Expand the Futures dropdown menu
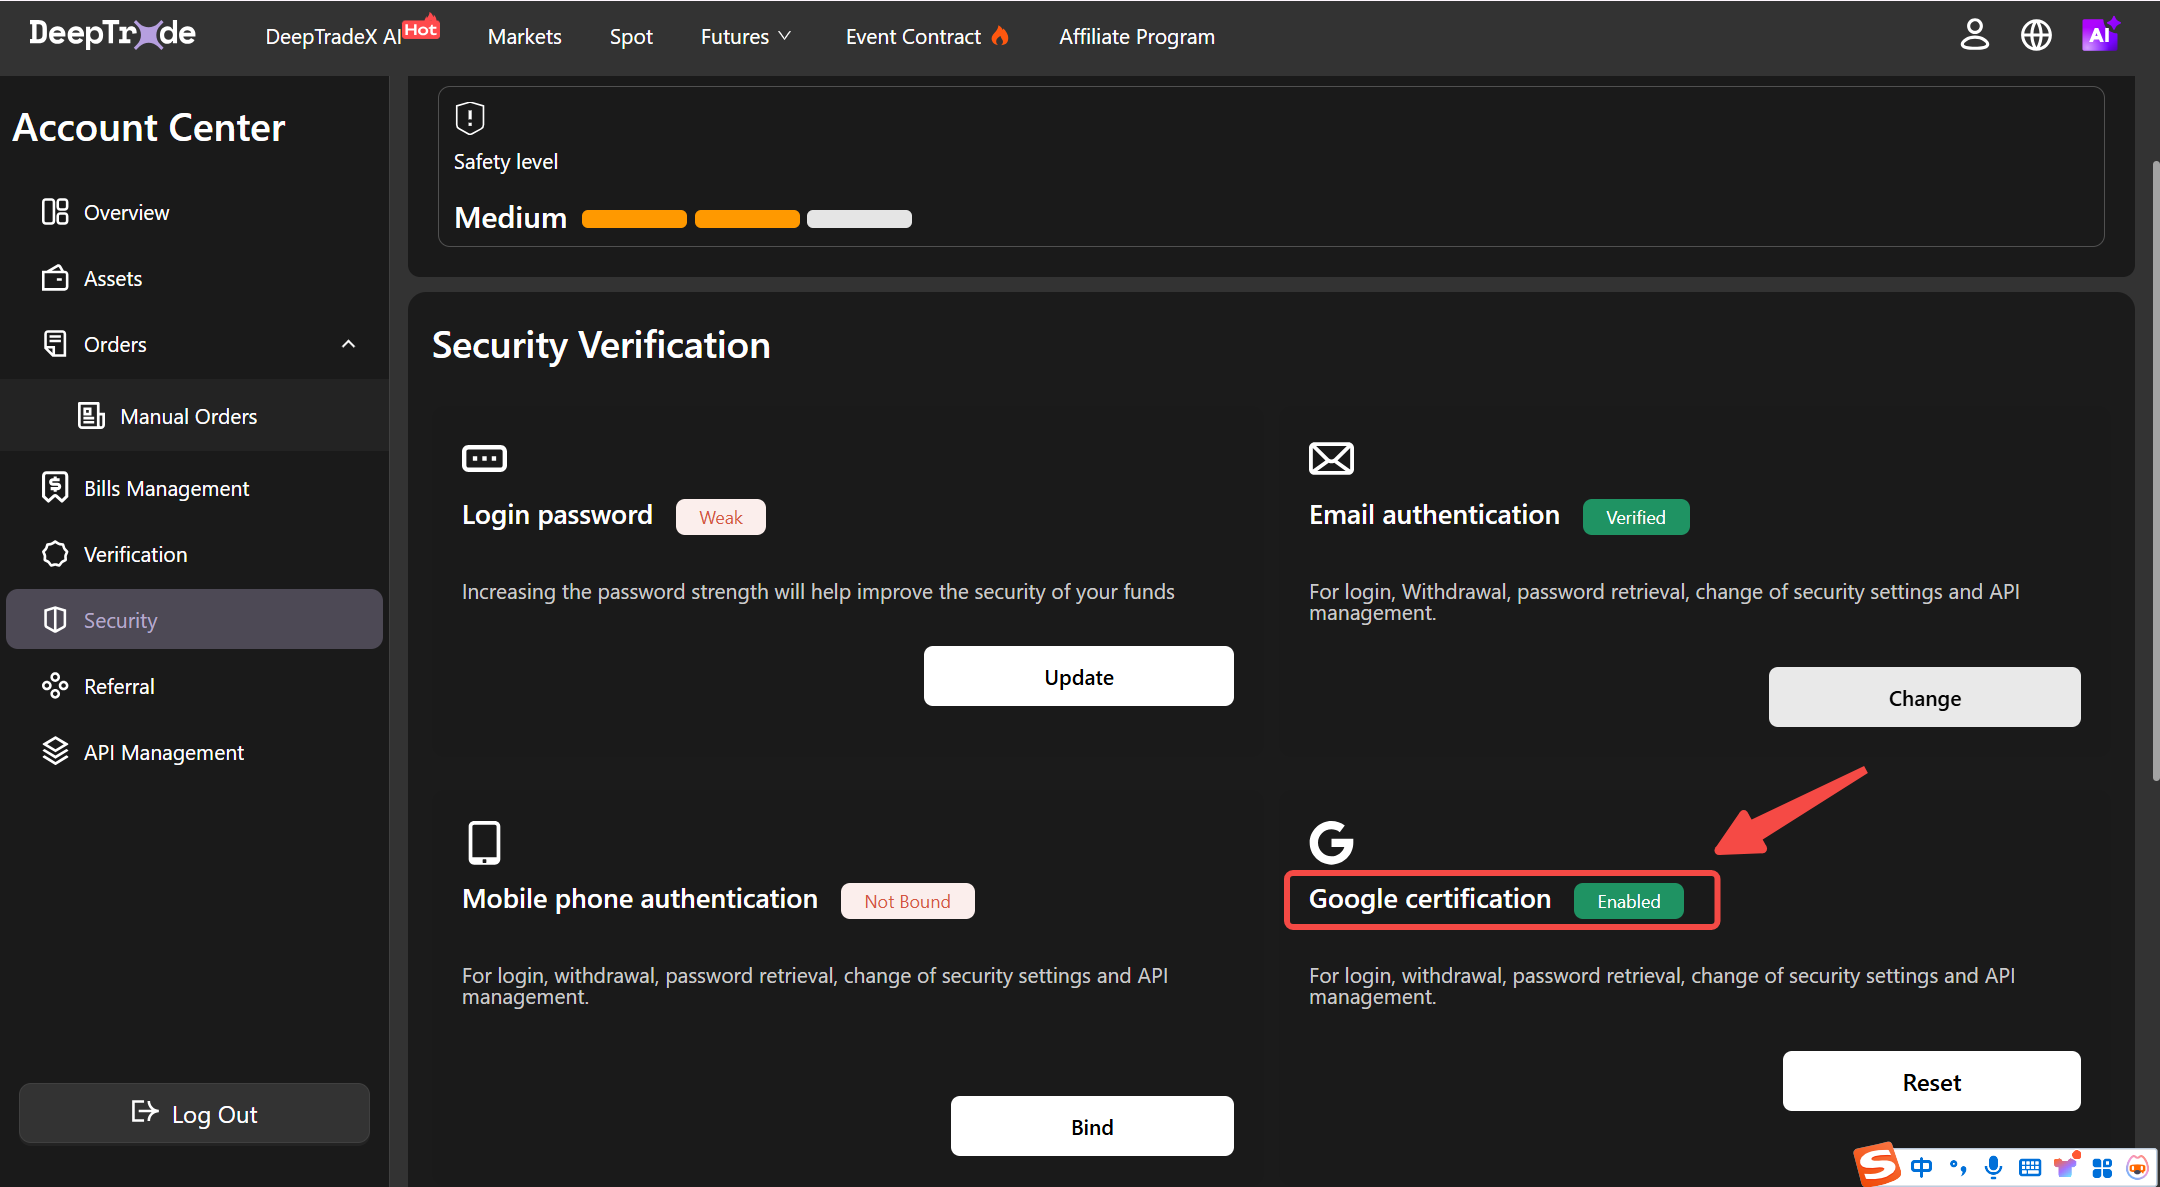This screenshot has width=2160, height=1187. [746, 36]
